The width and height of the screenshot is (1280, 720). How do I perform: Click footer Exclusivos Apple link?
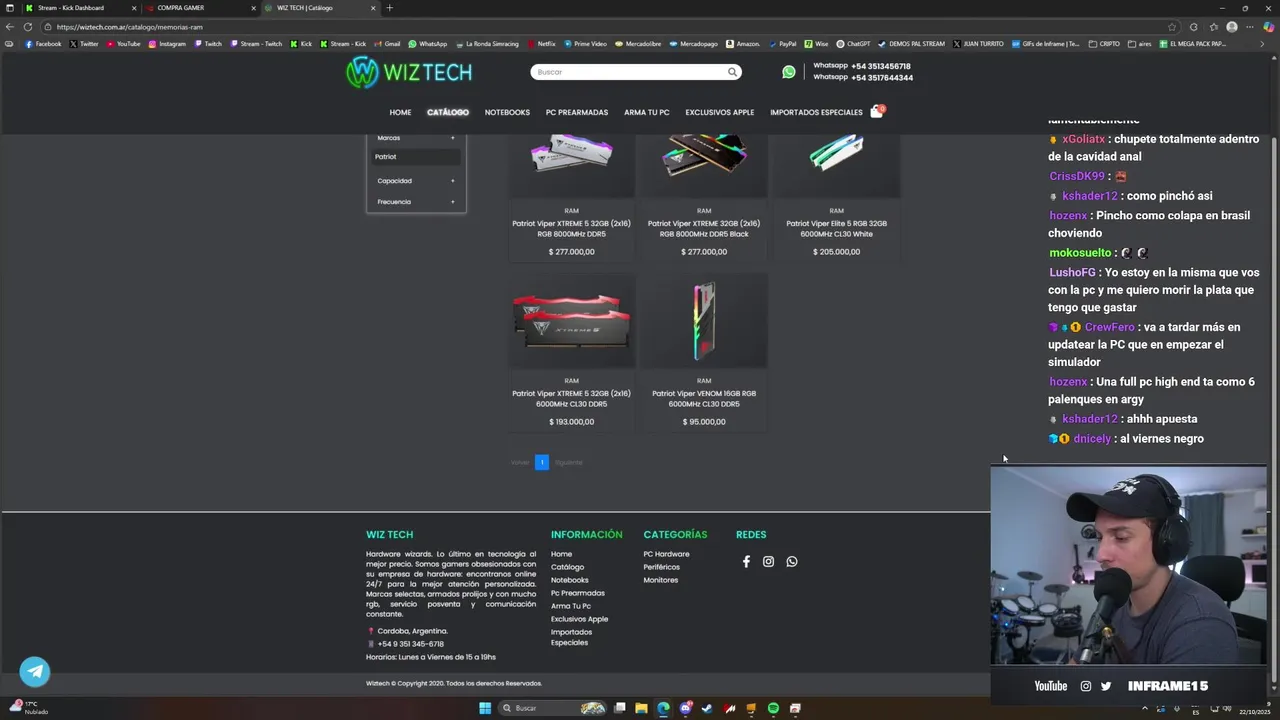(x=579, y=619)
